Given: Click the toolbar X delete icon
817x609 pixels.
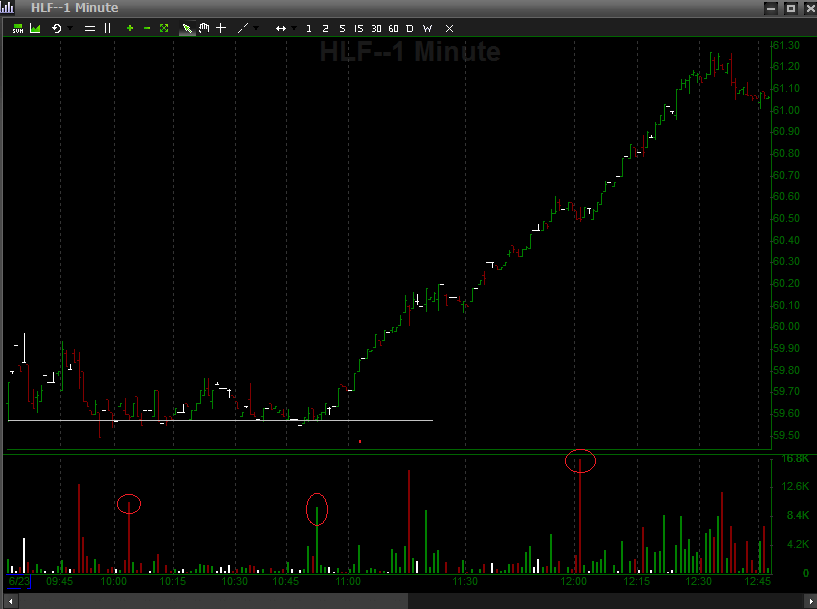Looking at the screenshot, I should tap(449, 29).
